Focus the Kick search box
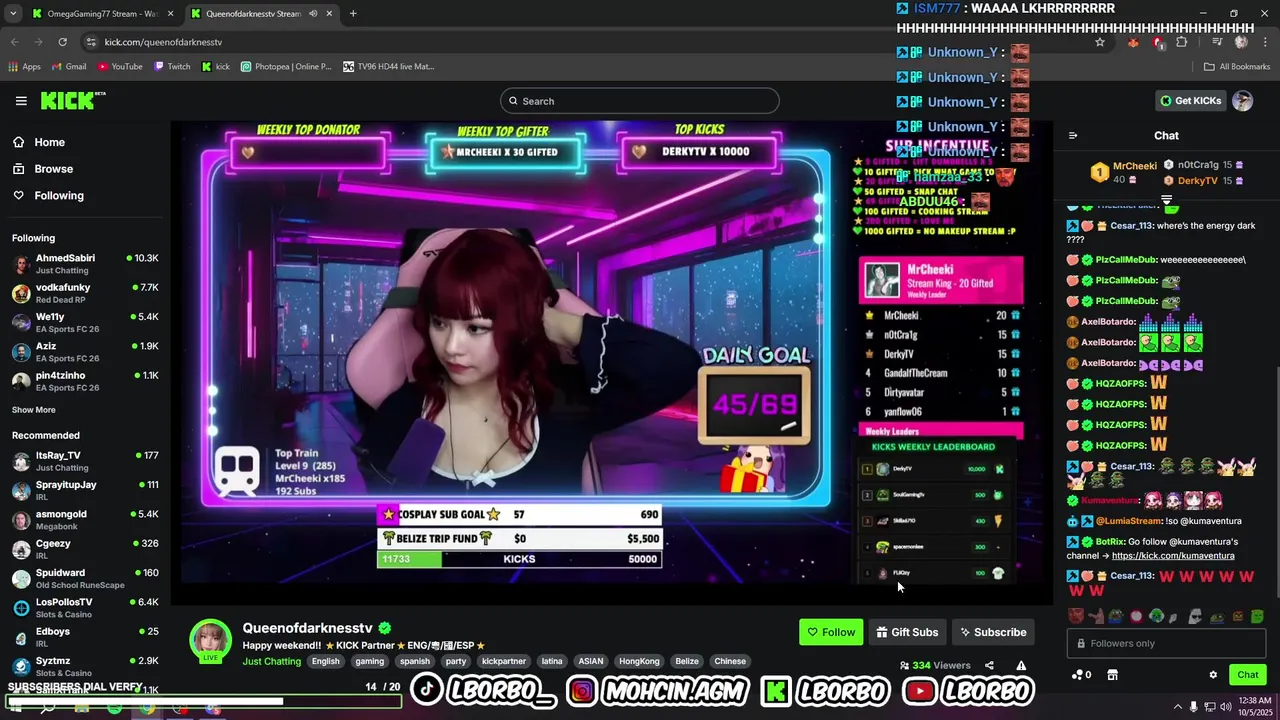 tap(640, 101)
